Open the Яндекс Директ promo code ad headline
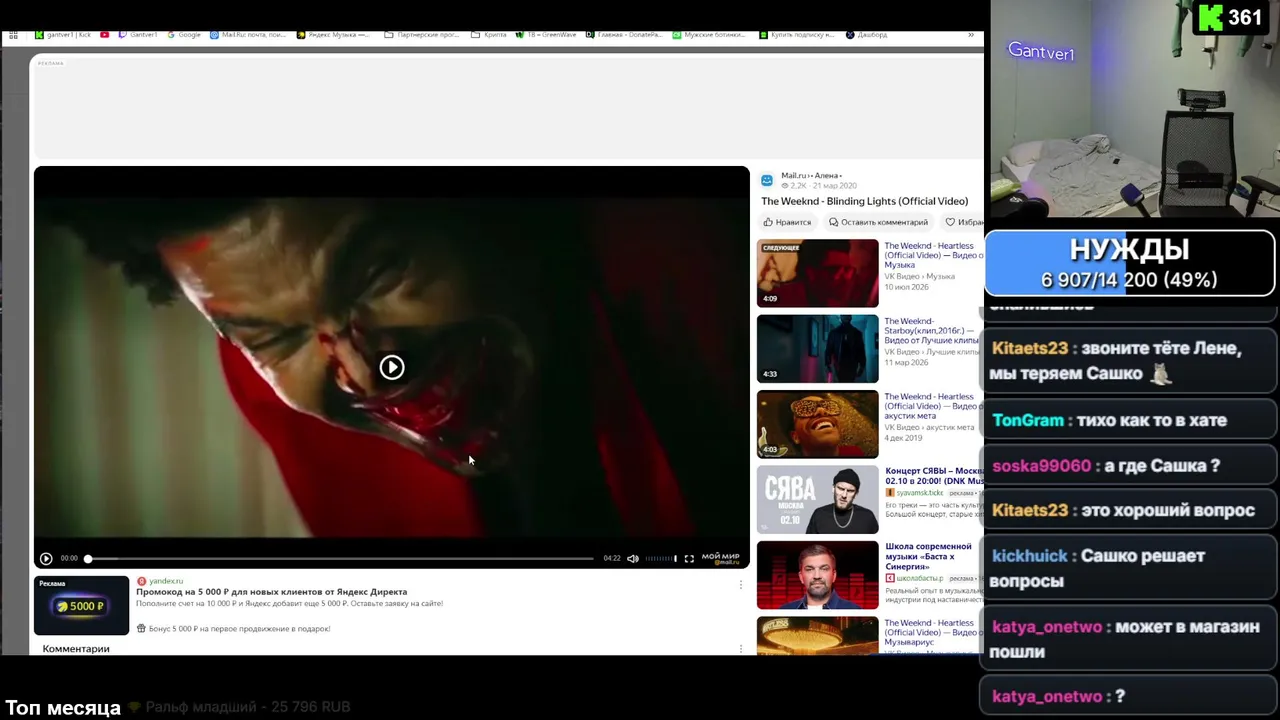1280x720 pixels. (271, 592)
